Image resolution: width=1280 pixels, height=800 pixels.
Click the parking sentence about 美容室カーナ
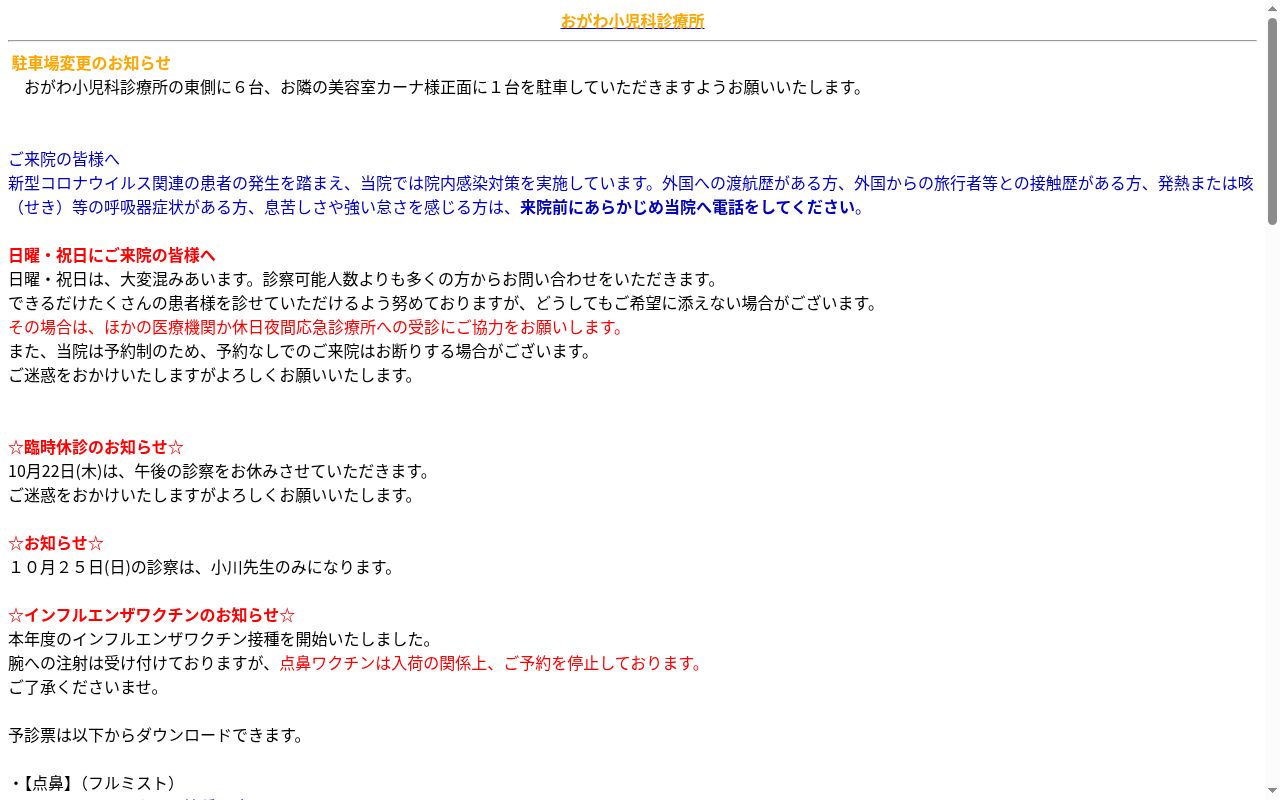[x=444, y=87]
